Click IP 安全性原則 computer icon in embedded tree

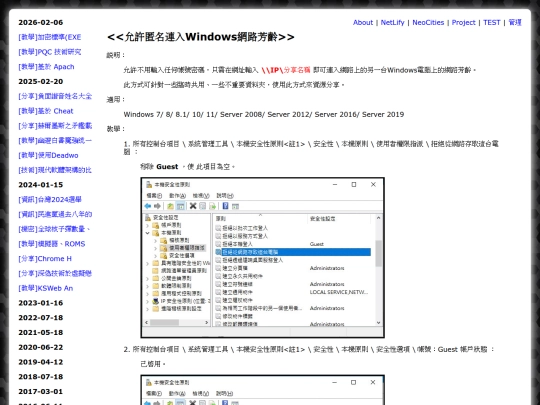(156, 301)
